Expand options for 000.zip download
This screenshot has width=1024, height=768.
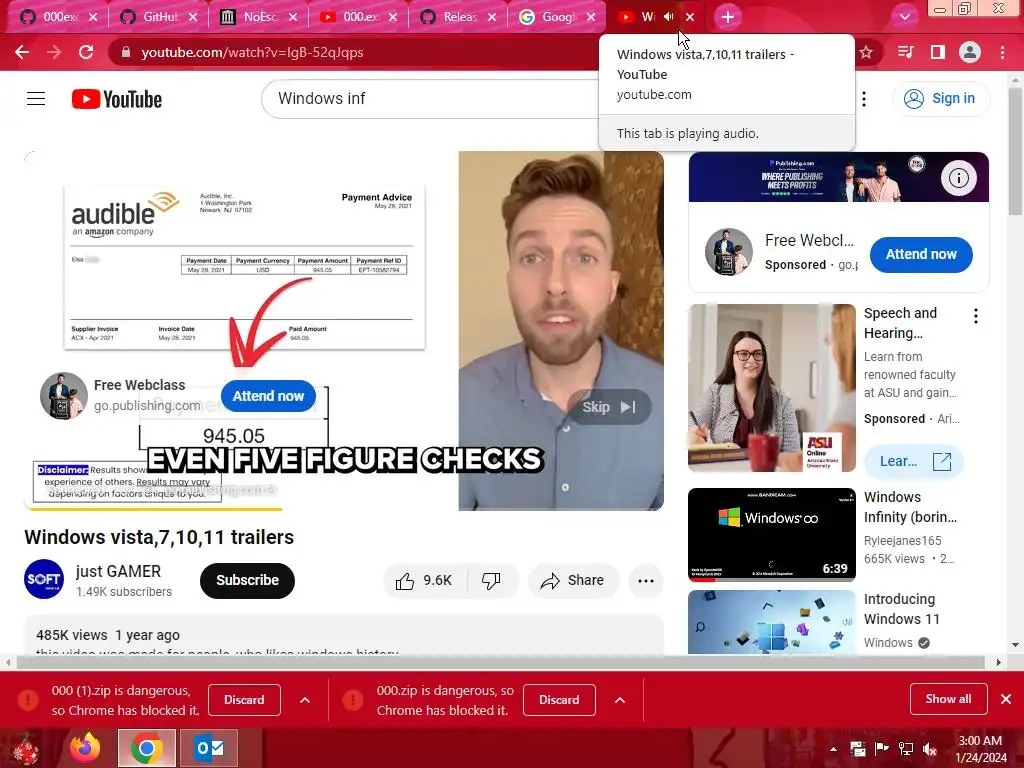620,700
